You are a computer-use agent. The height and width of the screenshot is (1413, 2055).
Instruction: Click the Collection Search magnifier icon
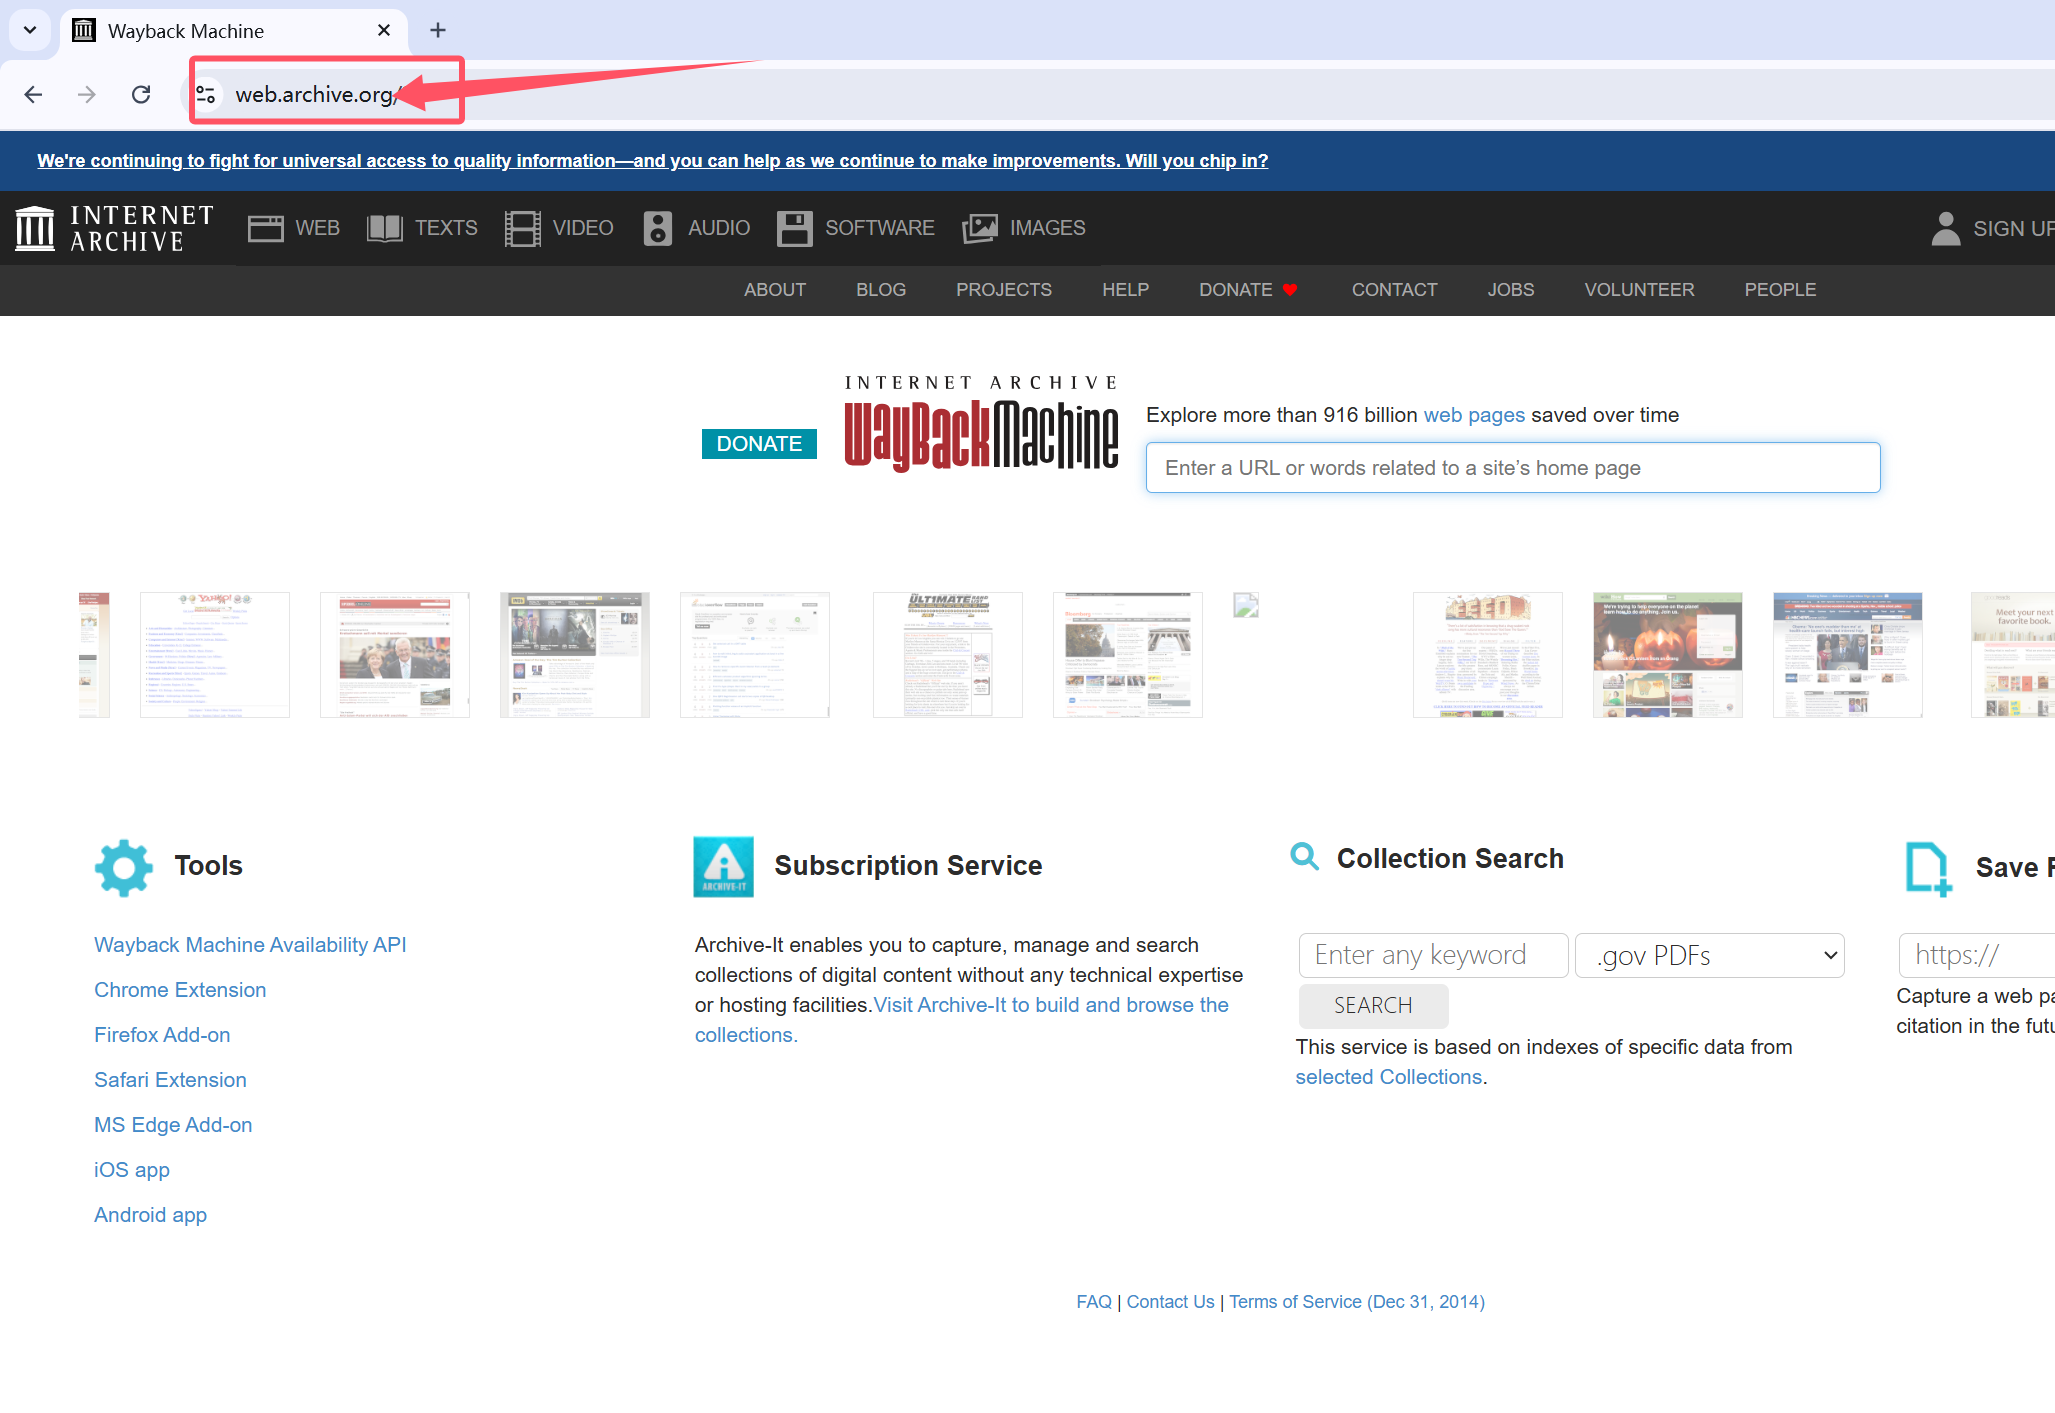pyautogui.click(x=1304, y=856)
